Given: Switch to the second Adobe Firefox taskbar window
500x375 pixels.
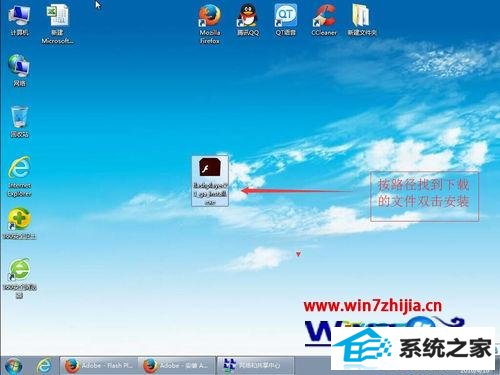Looking at the screenshot, I should click(x=177, y=366).
